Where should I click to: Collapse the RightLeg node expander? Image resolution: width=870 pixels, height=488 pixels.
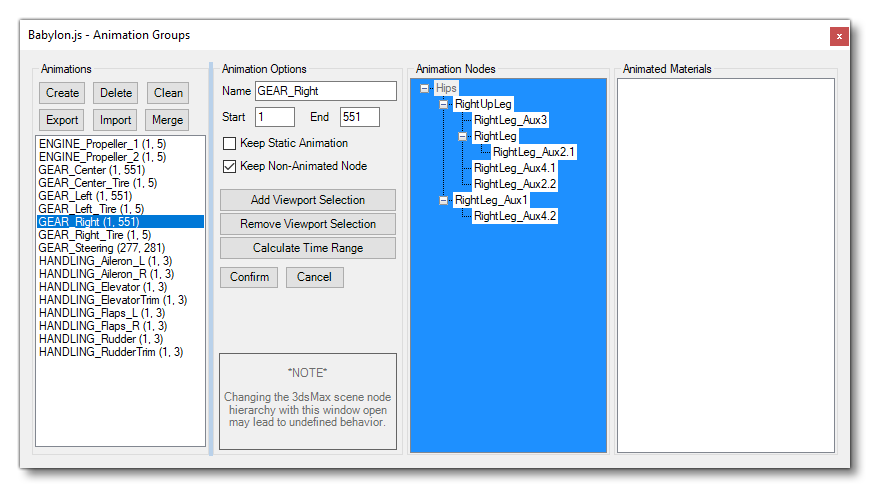[463, 136]
